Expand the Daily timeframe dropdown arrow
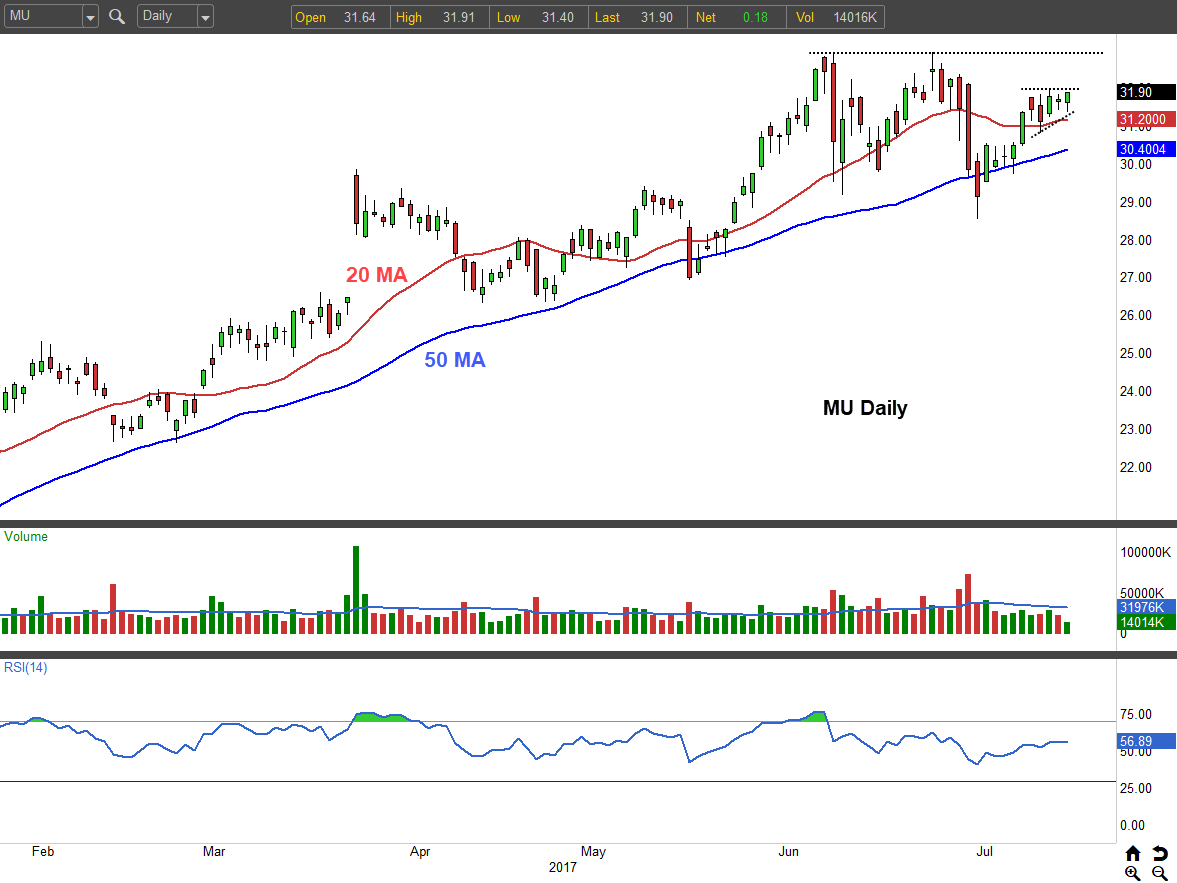The width and height of the screenshot is (1177, 883). click(205, 17)
